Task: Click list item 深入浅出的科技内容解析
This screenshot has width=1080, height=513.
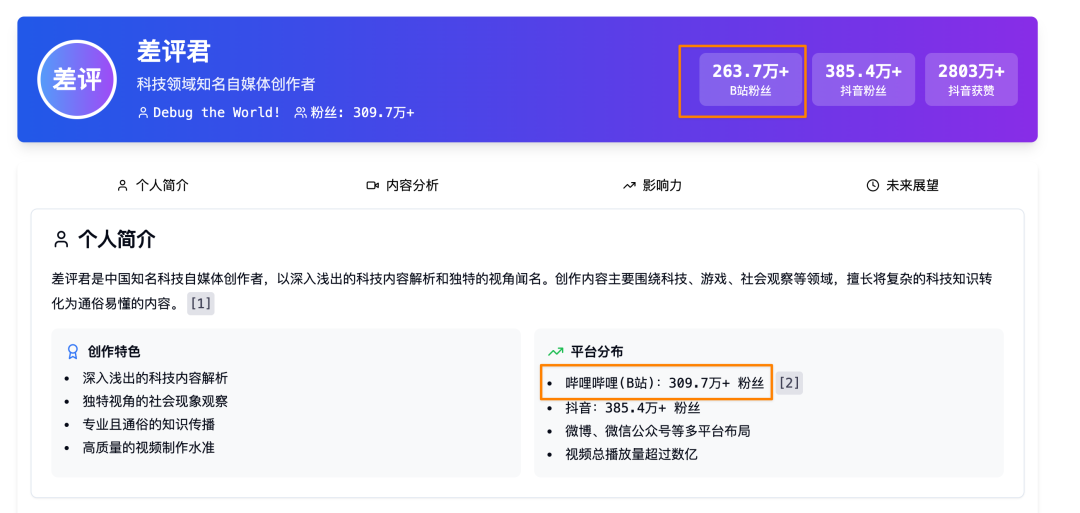Action: 155,378
